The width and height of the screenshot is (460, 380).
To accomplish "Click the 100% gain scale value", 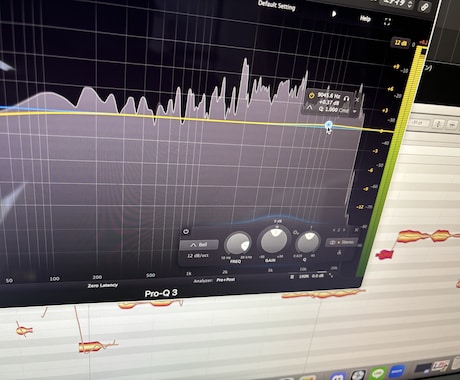I will (303, 277).
